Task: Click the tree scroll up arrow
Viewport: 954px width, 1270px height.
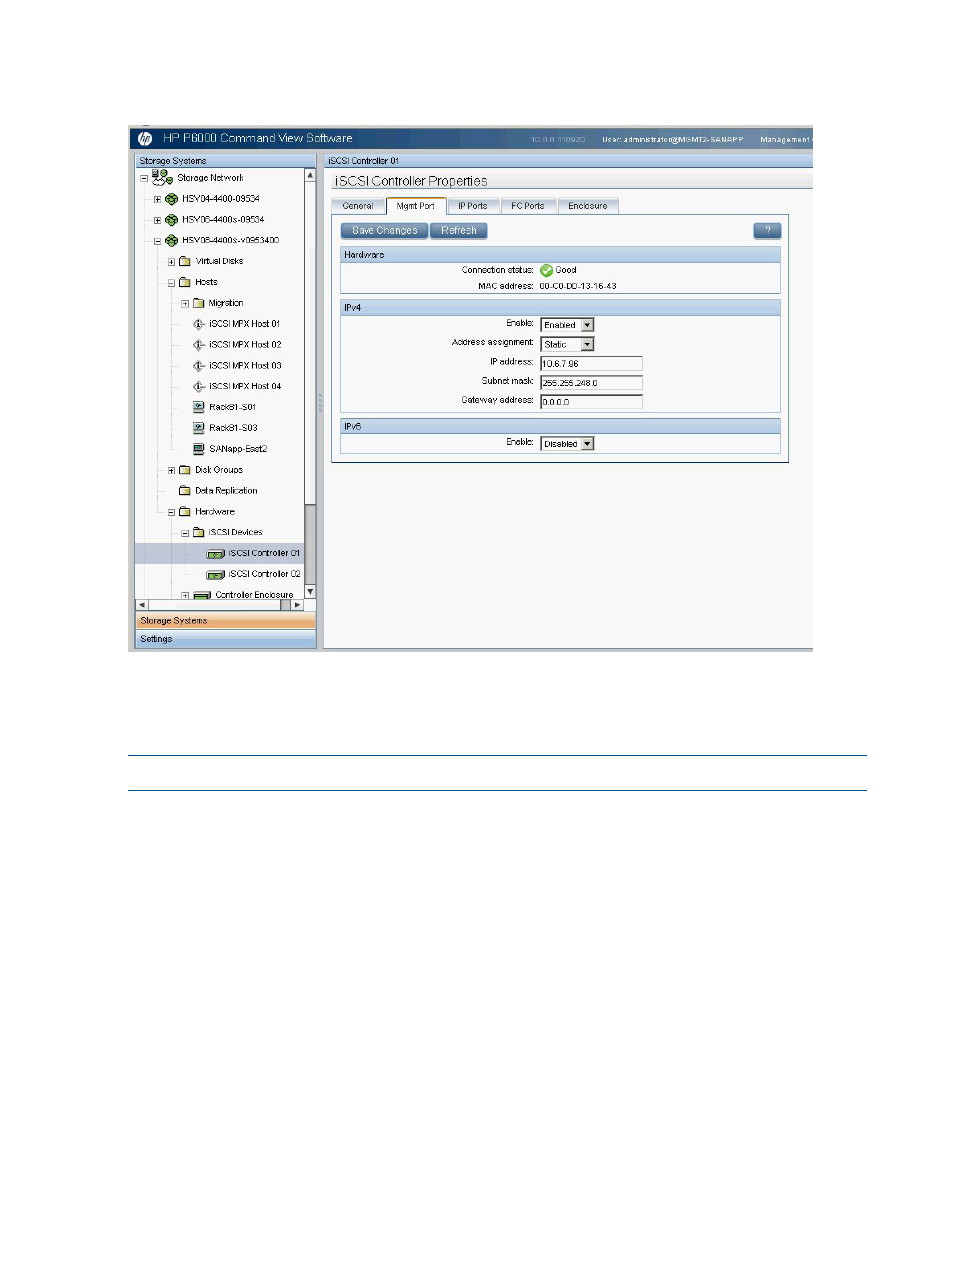Action: click(310, 175)
